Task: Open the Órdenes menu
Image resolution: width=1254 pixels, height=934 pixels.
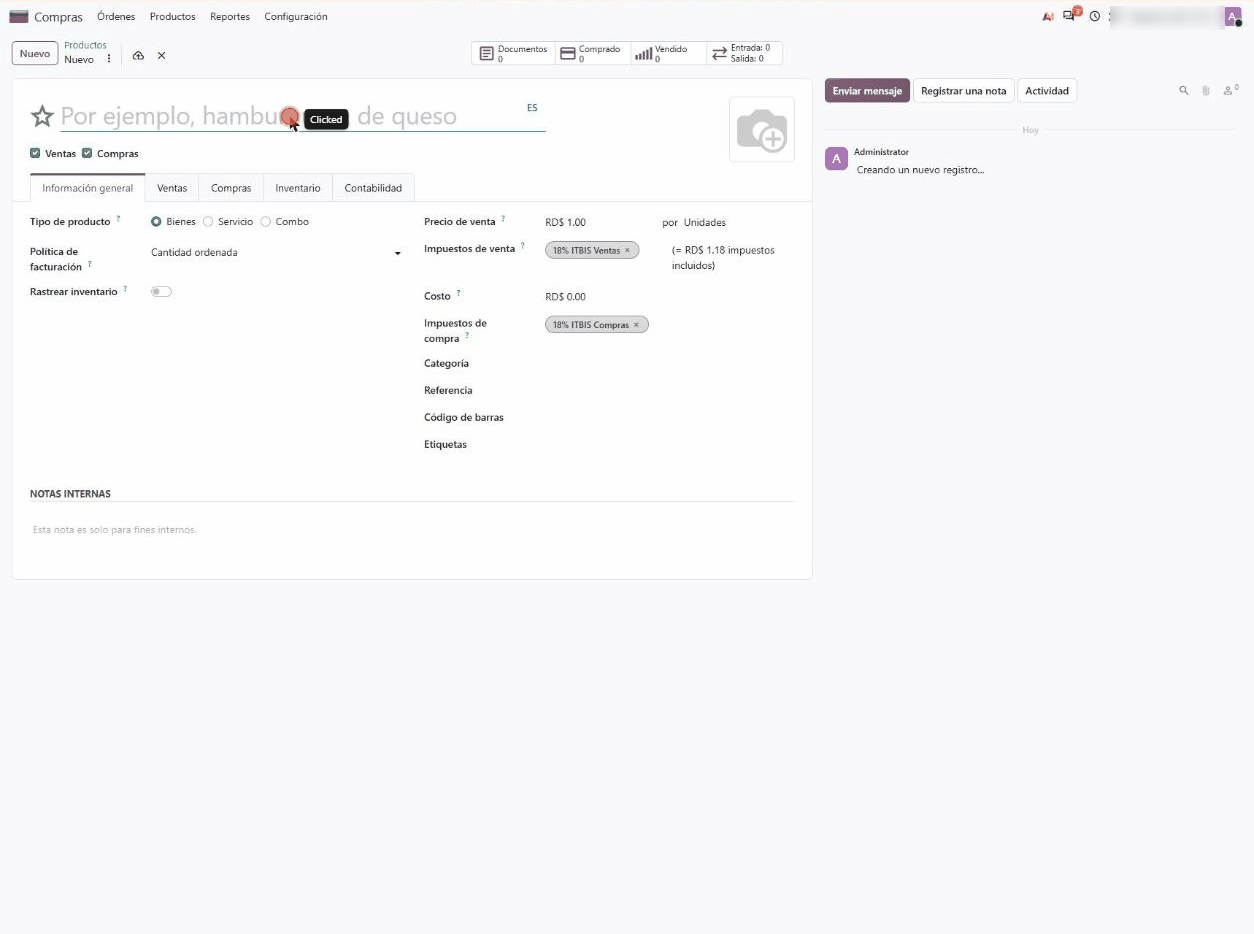Action: tap(116, 17)
